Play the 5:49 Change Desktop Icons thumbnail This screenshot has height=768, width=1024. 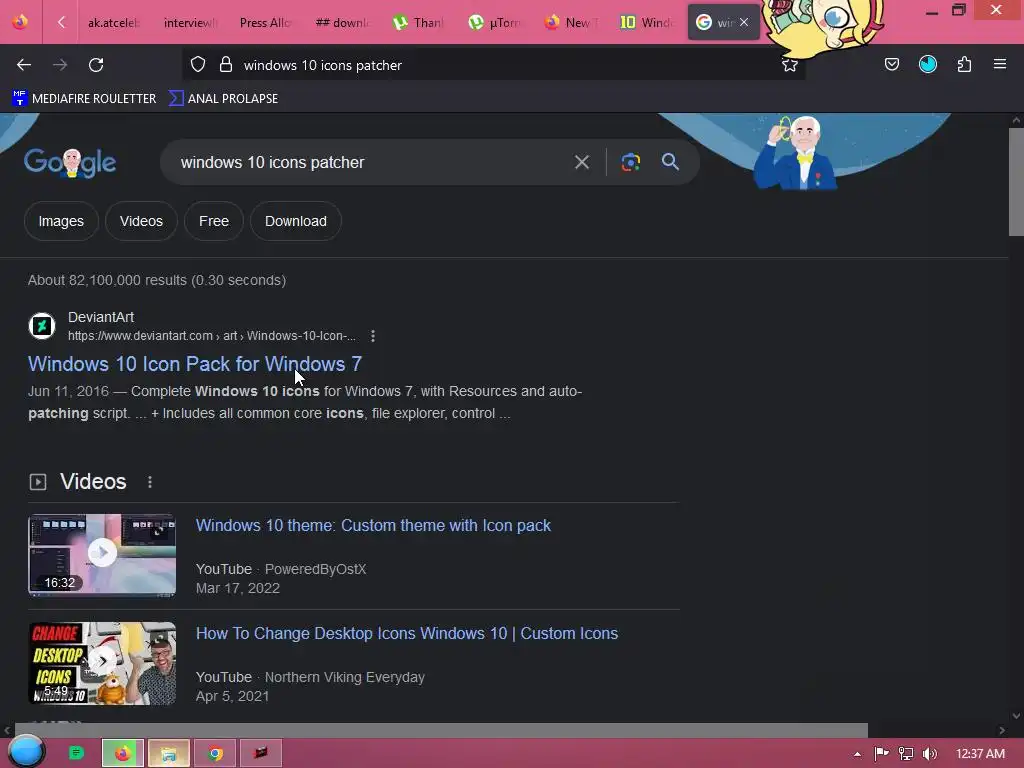click(102, 663)
